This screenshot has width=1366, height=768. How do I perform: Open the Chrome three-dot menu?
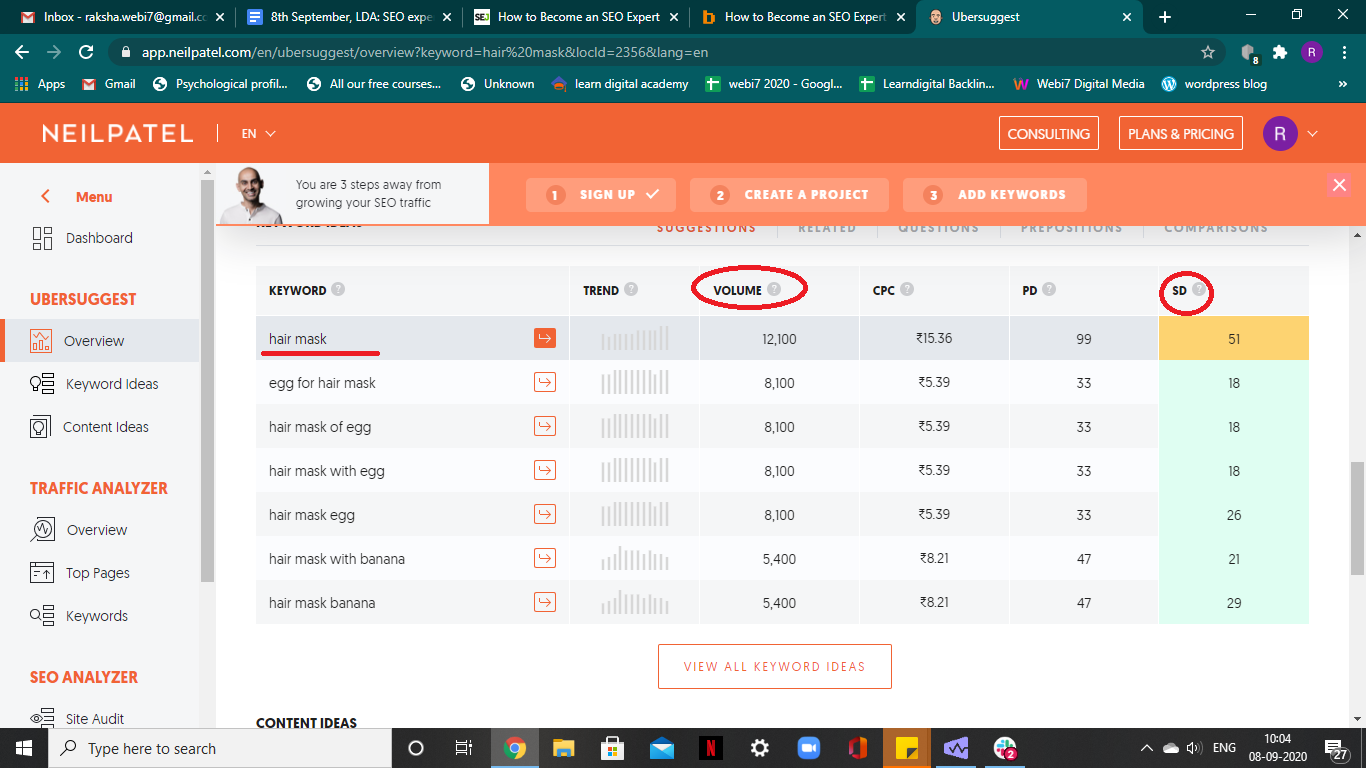(1342, 52)
